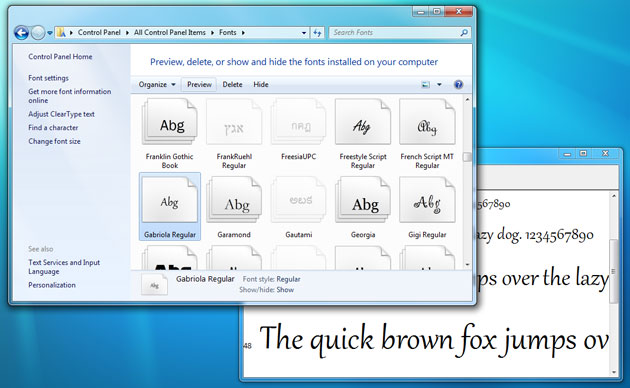
Task: Click the Hide toolbar button
Action: (261, 84)
